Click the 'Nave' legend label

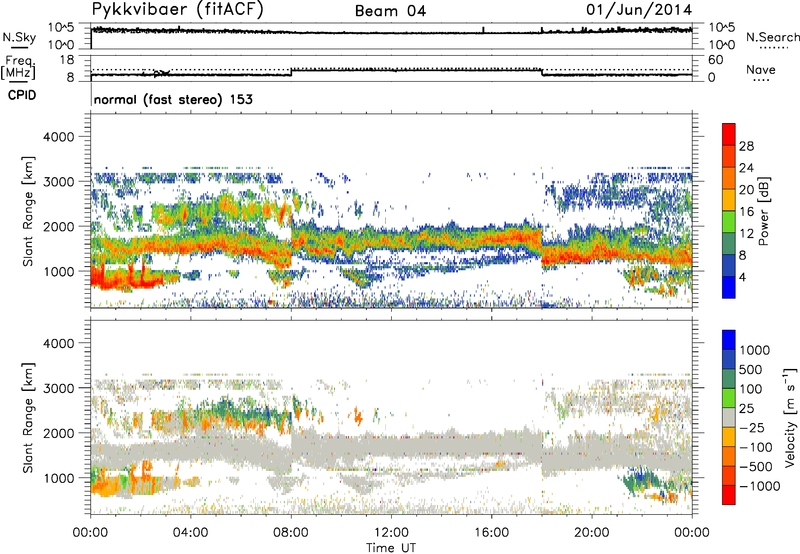click(761, 70)
